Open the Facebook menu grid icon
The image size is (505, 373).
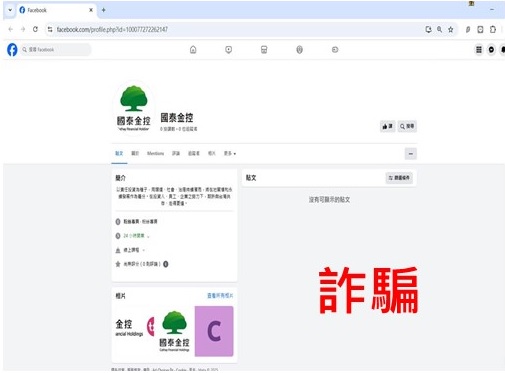point(479,50)
